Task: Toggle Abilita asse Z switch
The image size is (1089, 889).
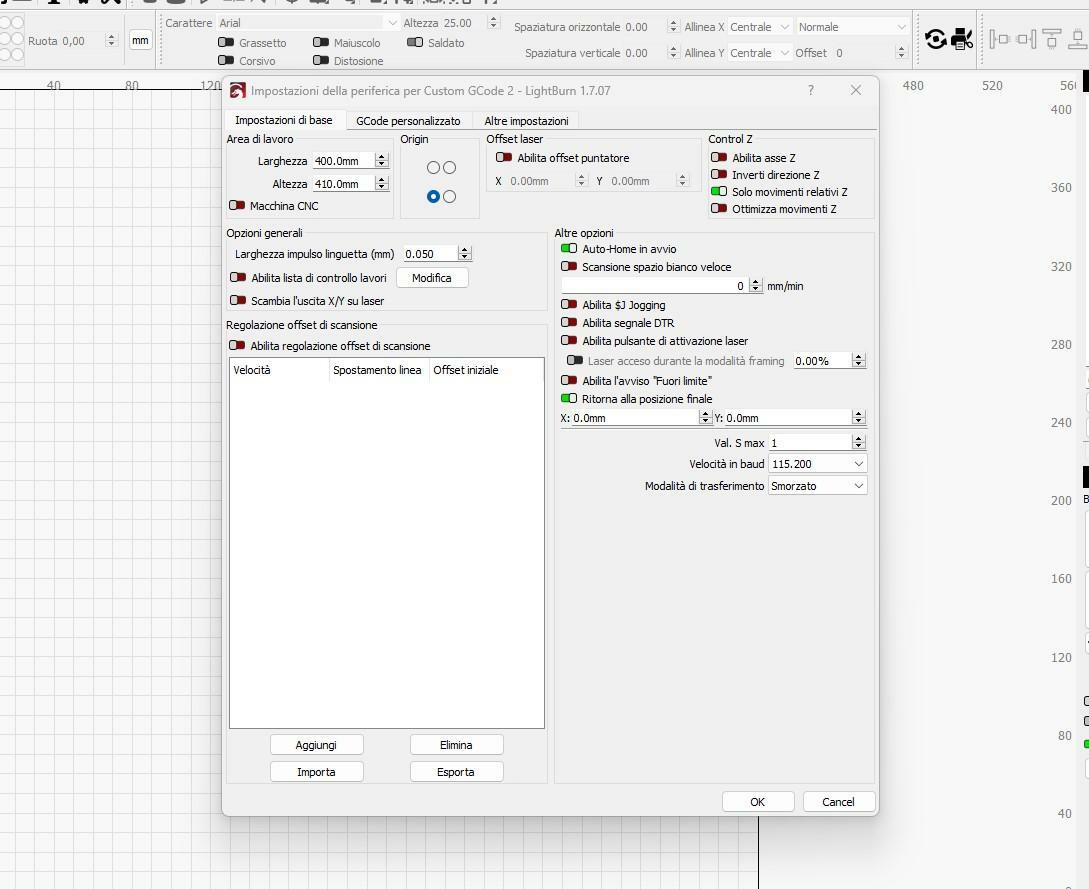Action: [x=719, y=158]
